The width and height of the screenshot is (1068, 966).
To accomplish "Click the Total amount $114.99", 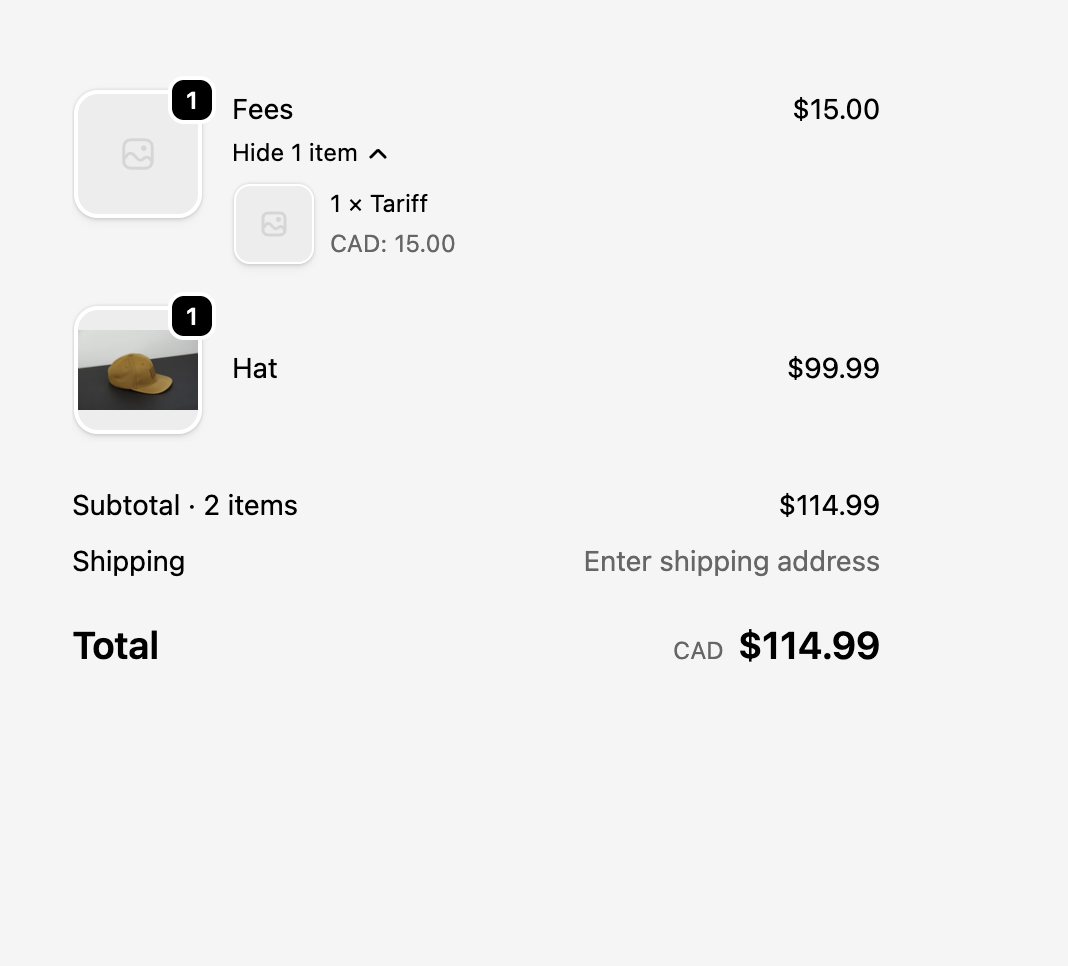I will 809,645.
